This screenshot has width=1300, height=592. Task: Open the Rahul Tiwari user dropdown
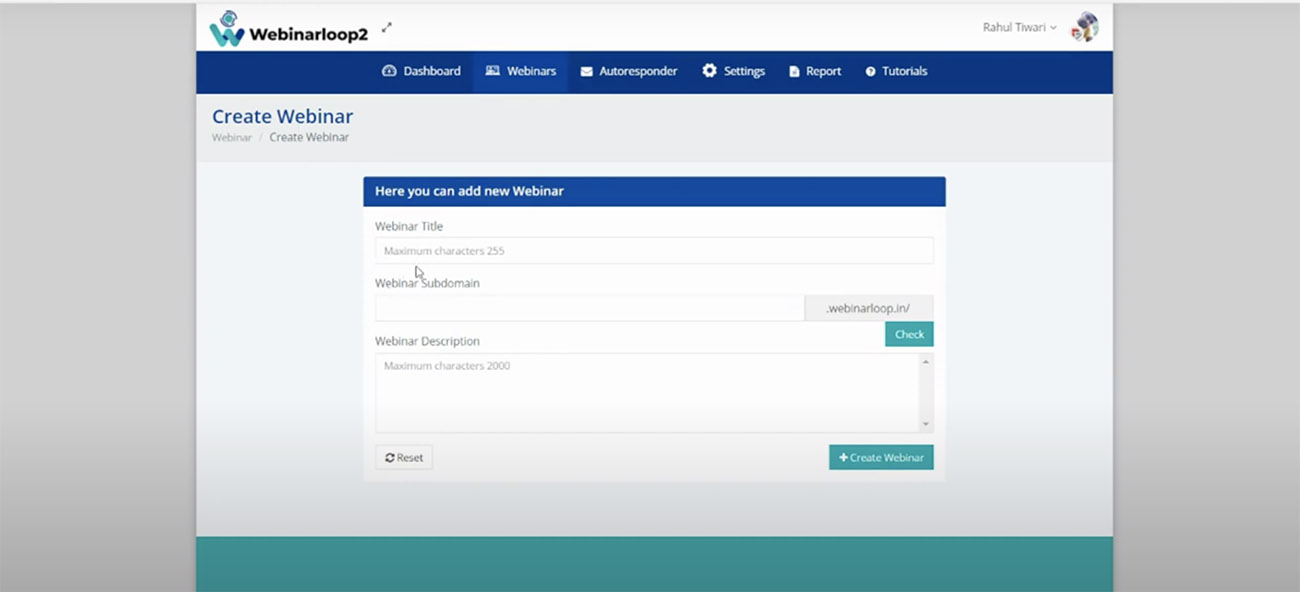(1019, 27)
